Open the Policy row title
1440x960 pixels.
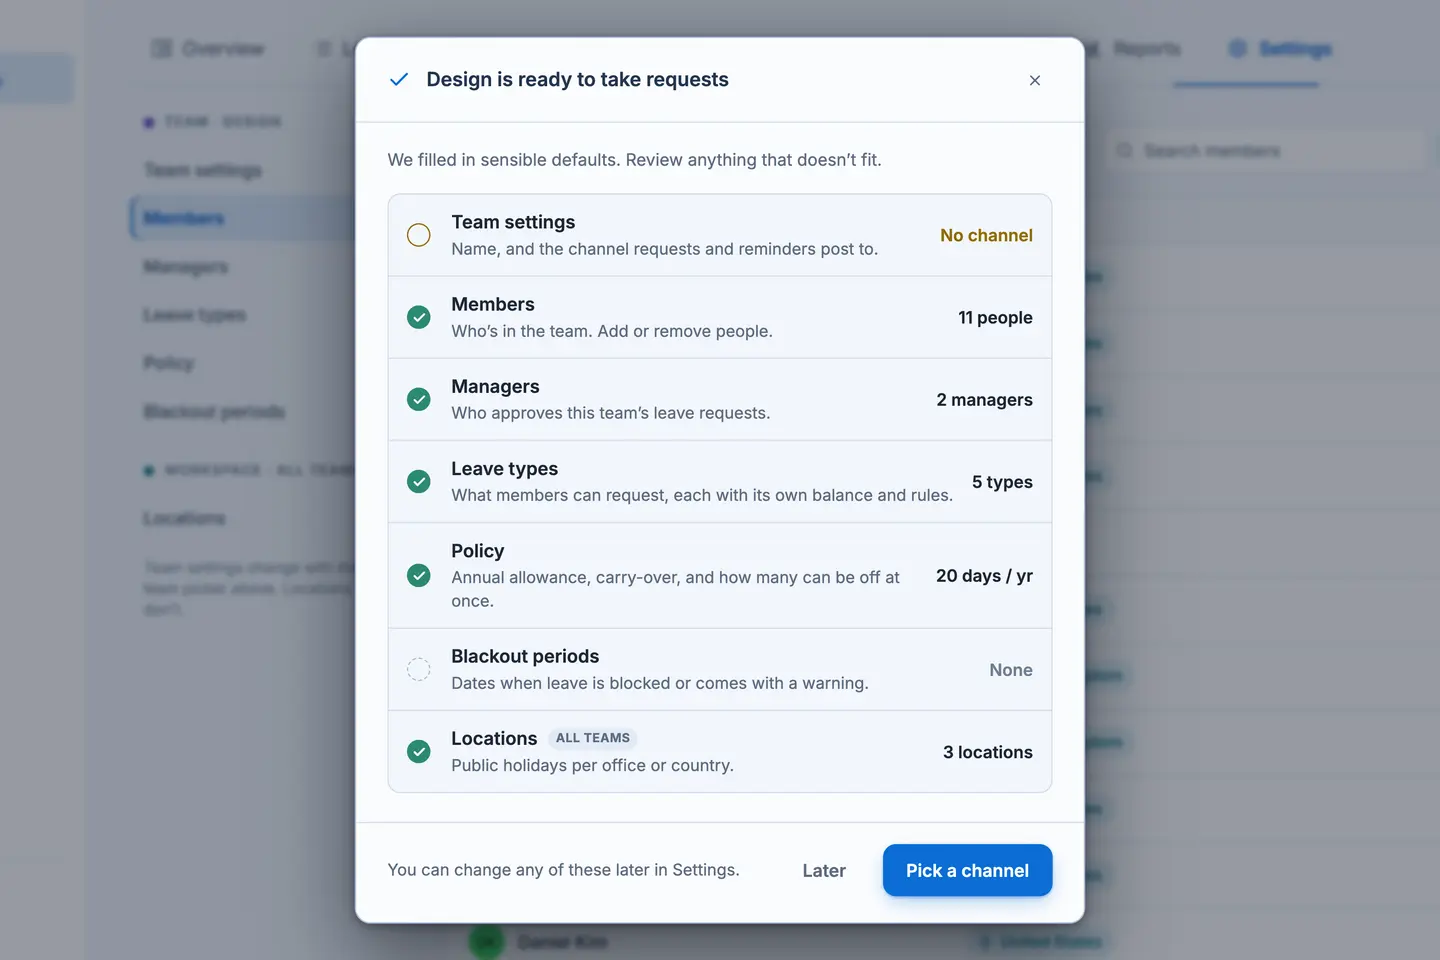click(478, 551)
